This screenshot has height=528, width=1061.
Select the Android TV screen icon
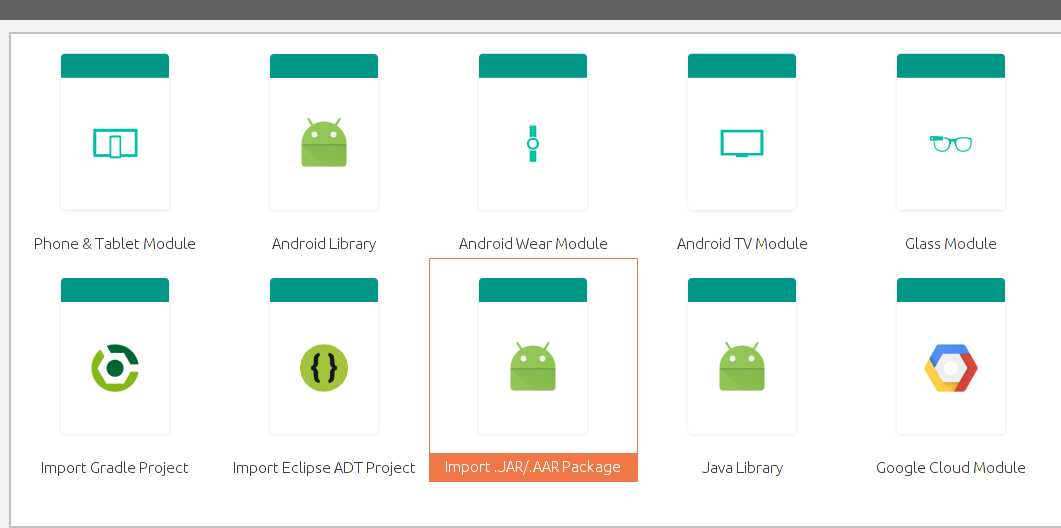point(742,144)
